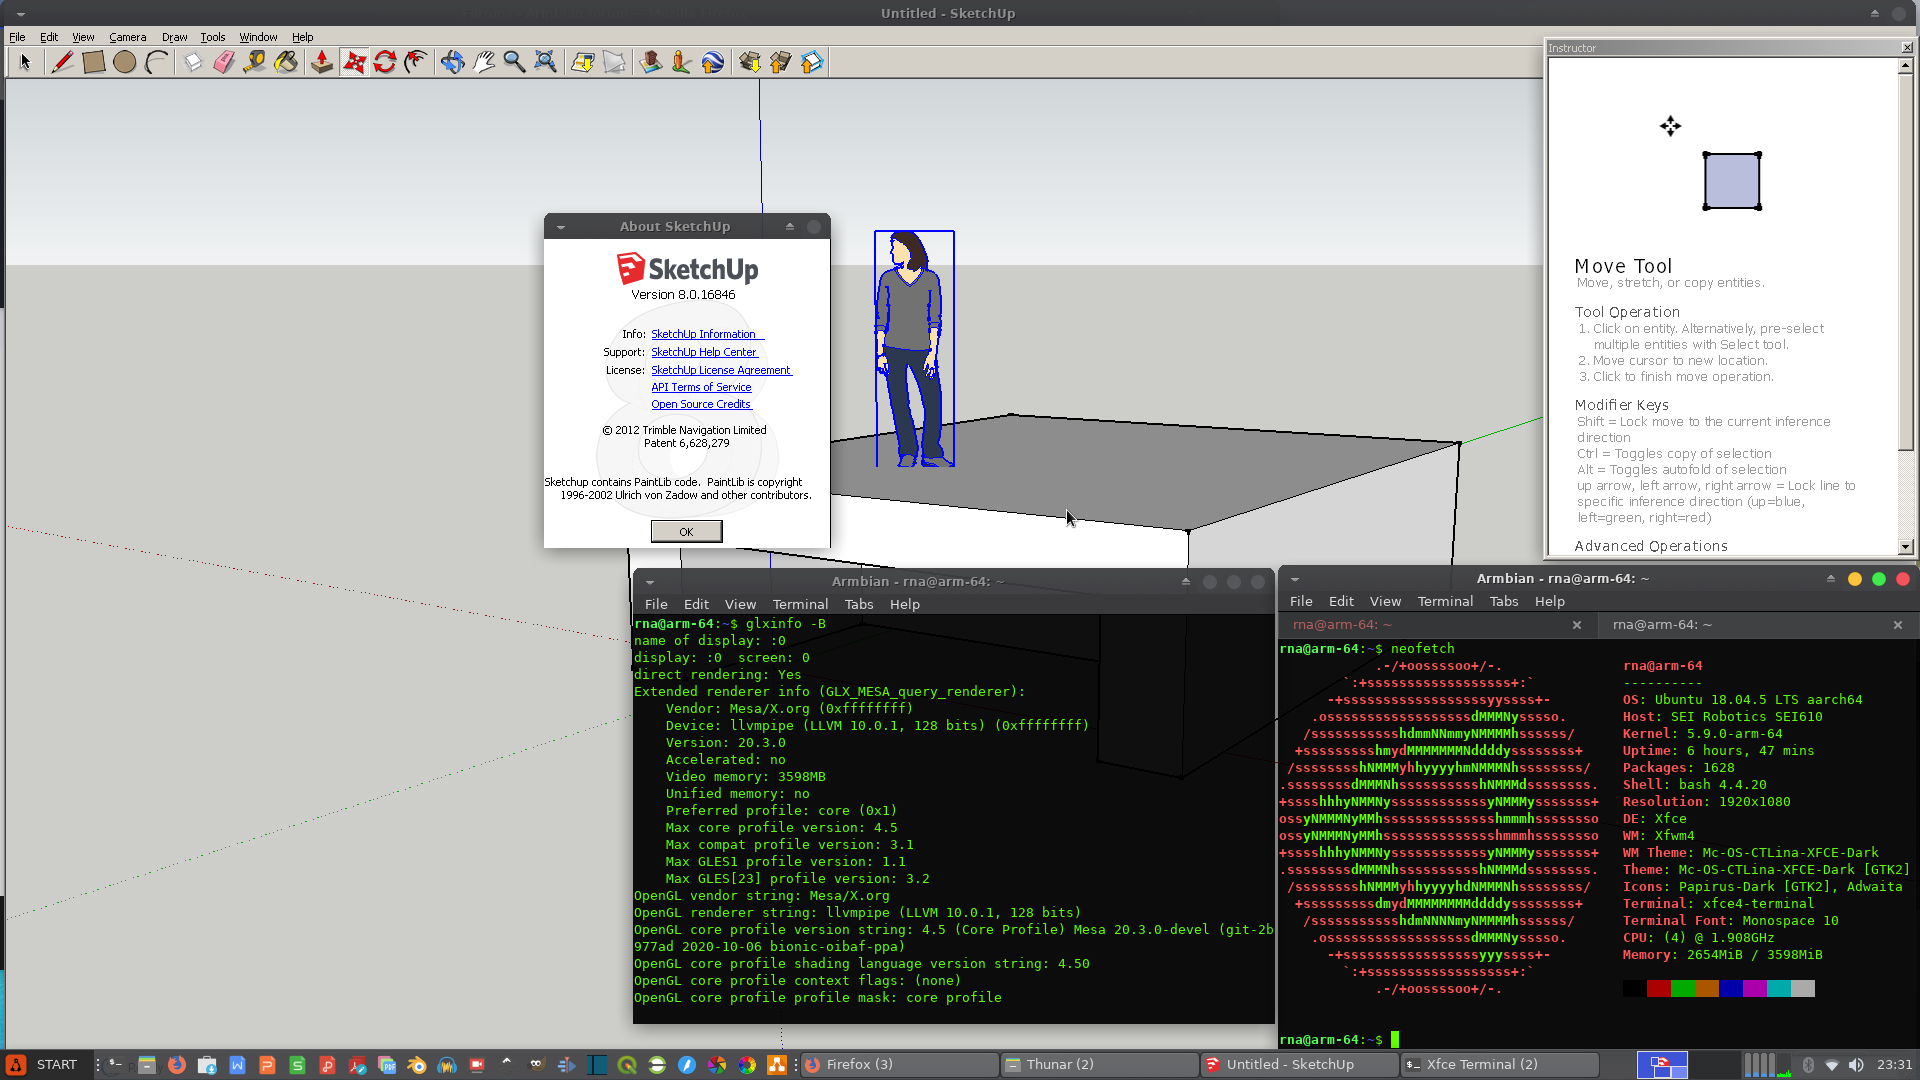The width and height of the screenshot is (1920, 1080).
Task: Open the API Terms of Service link
Action: pos(701,387)
